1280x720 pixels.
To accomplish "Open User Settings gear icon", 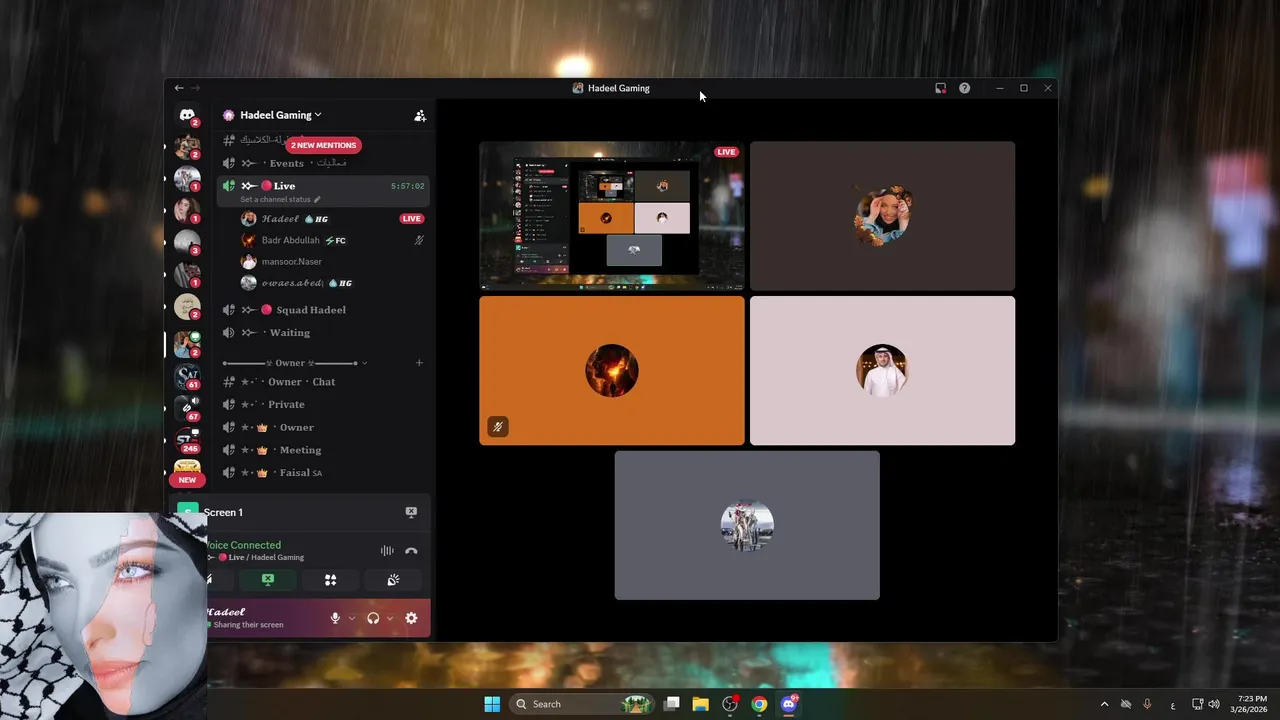I will click(411, 618).
